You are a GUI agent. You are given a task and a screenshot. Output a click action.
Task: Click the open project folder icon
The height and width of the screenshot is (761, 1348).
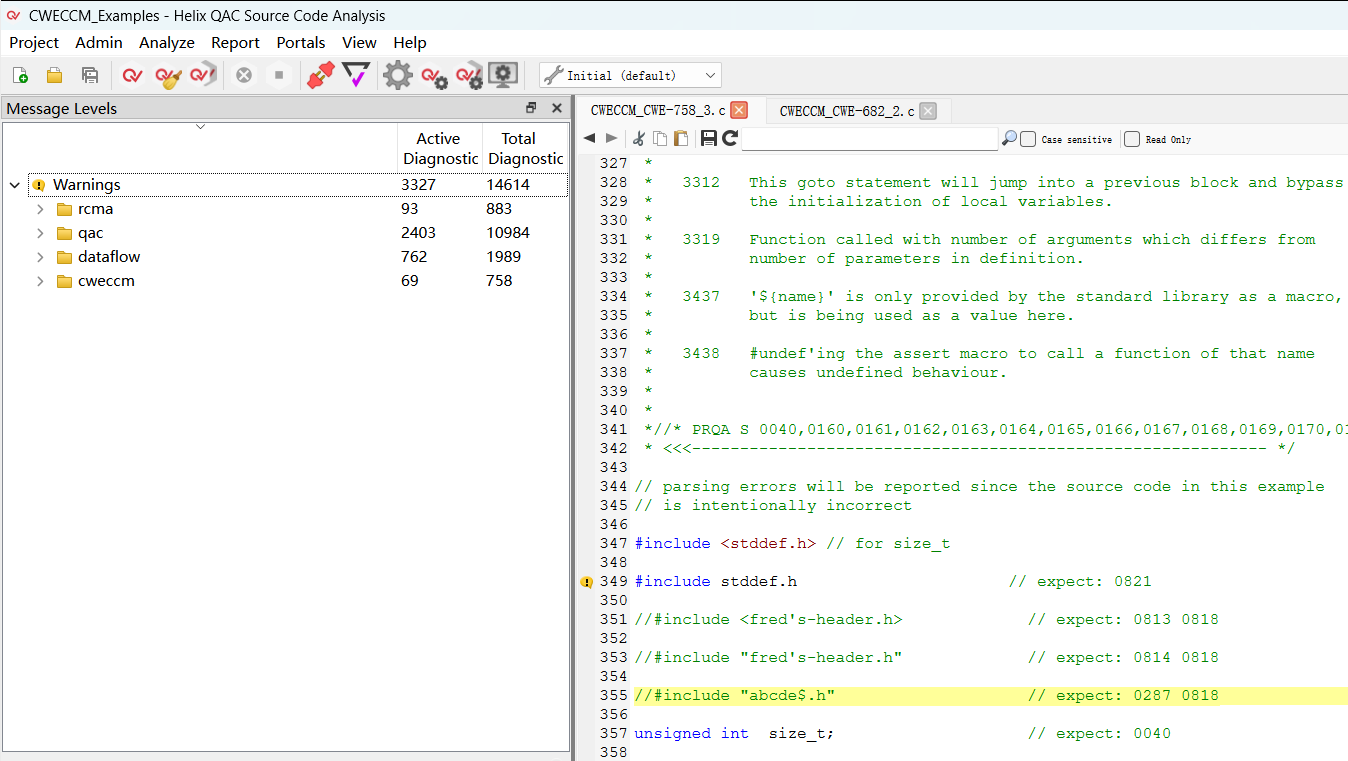point(55,75)
